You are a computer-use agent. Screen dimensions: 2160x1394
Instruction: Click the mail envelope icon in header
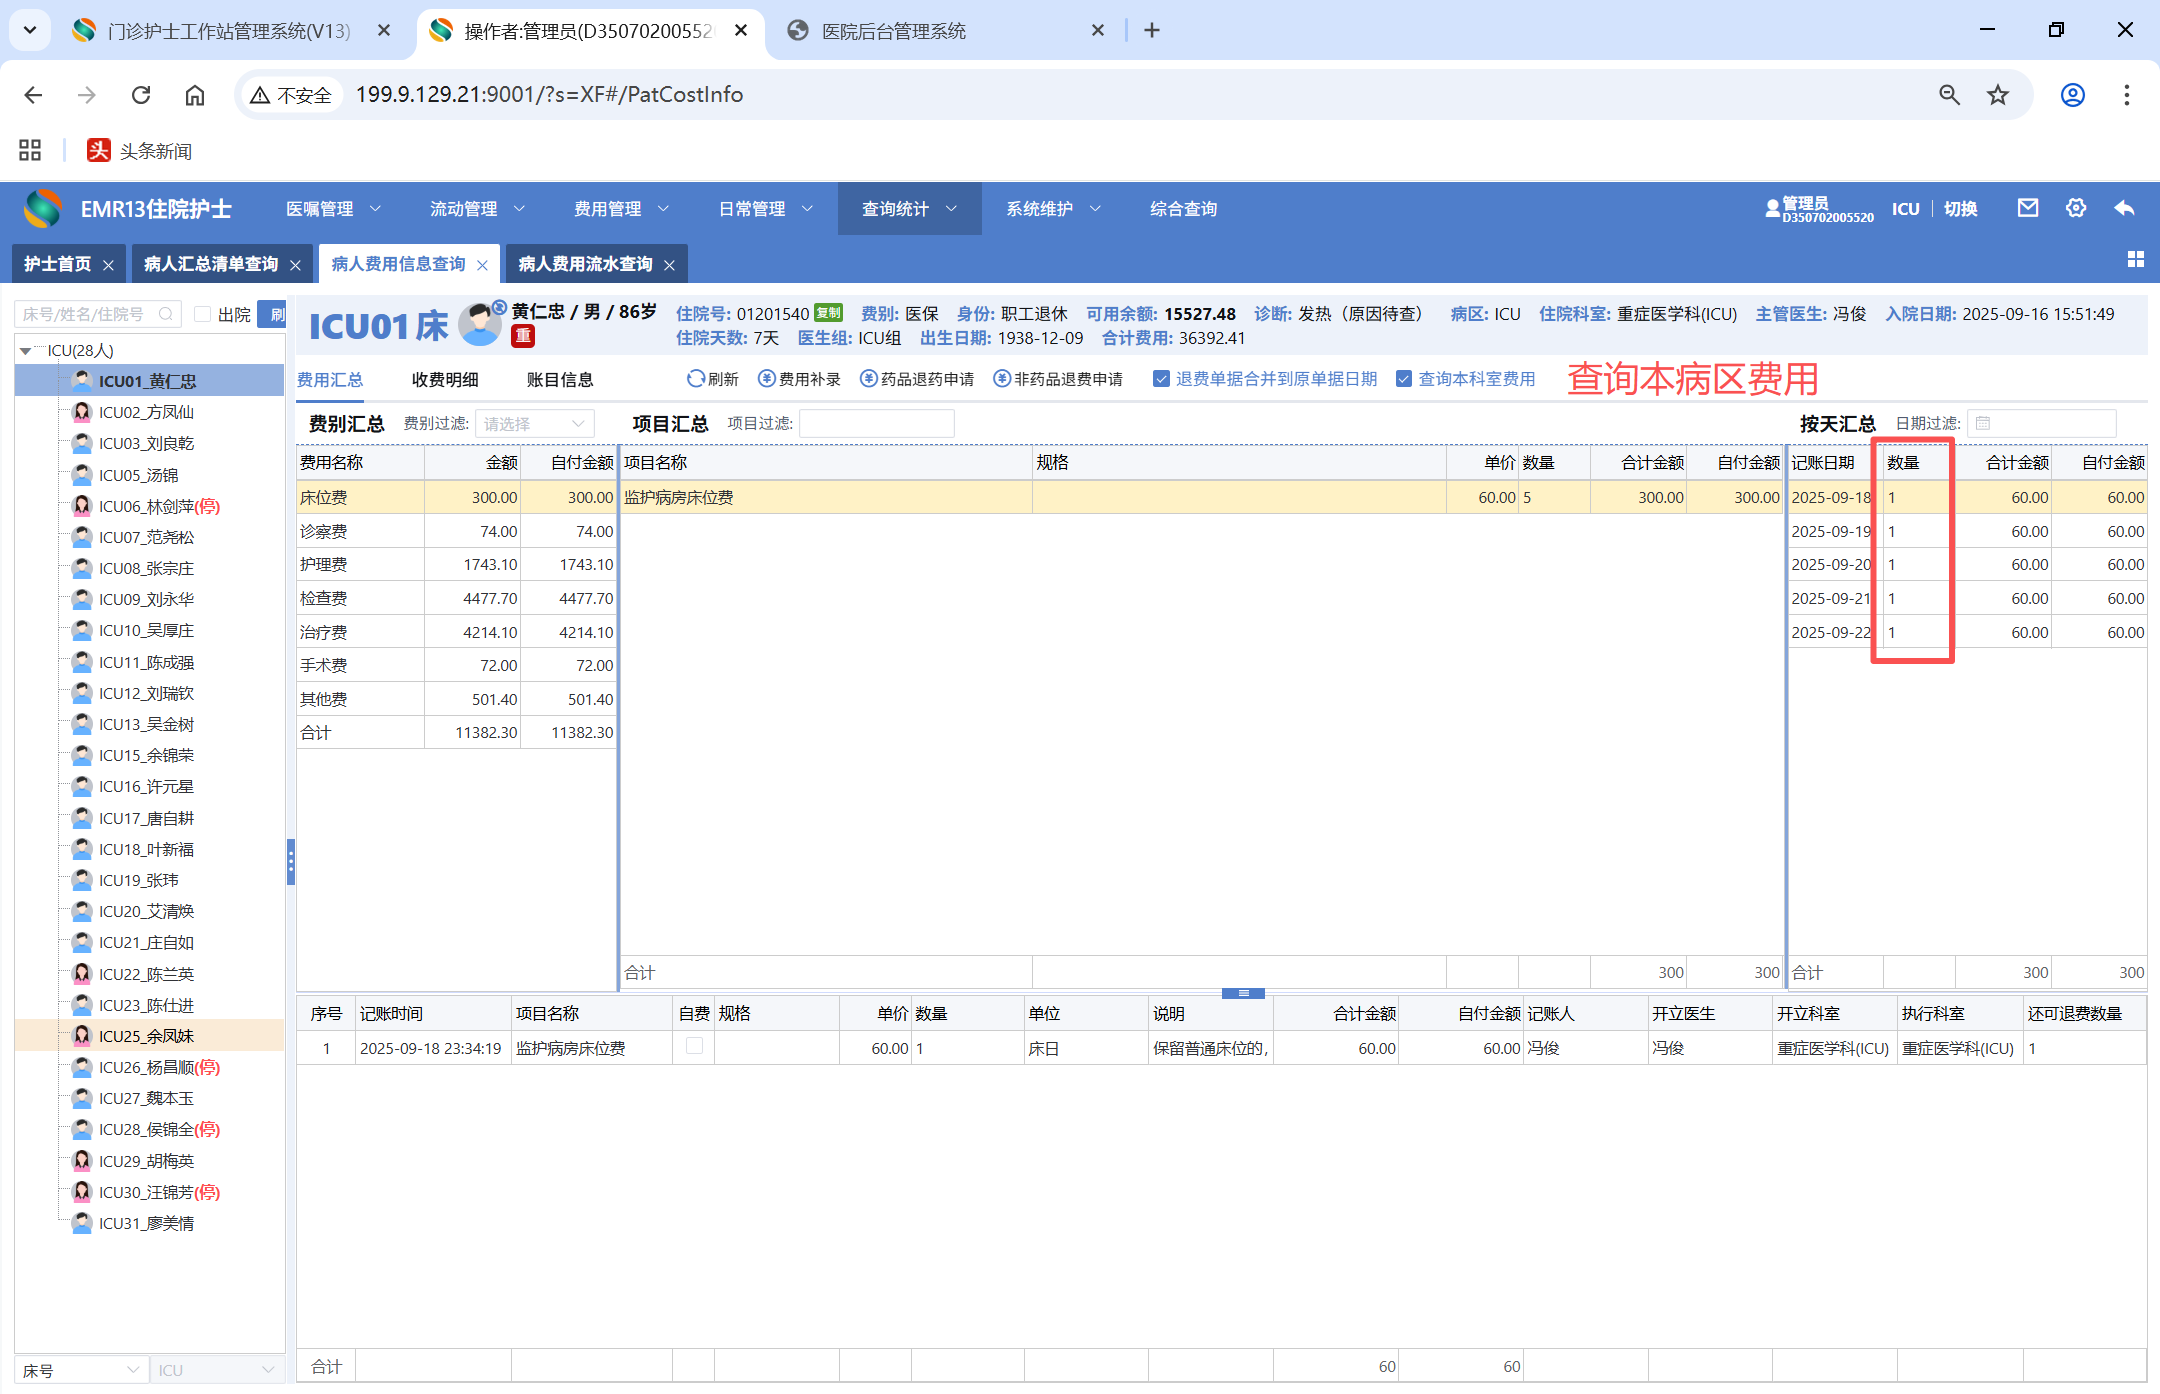point(2027,208)
